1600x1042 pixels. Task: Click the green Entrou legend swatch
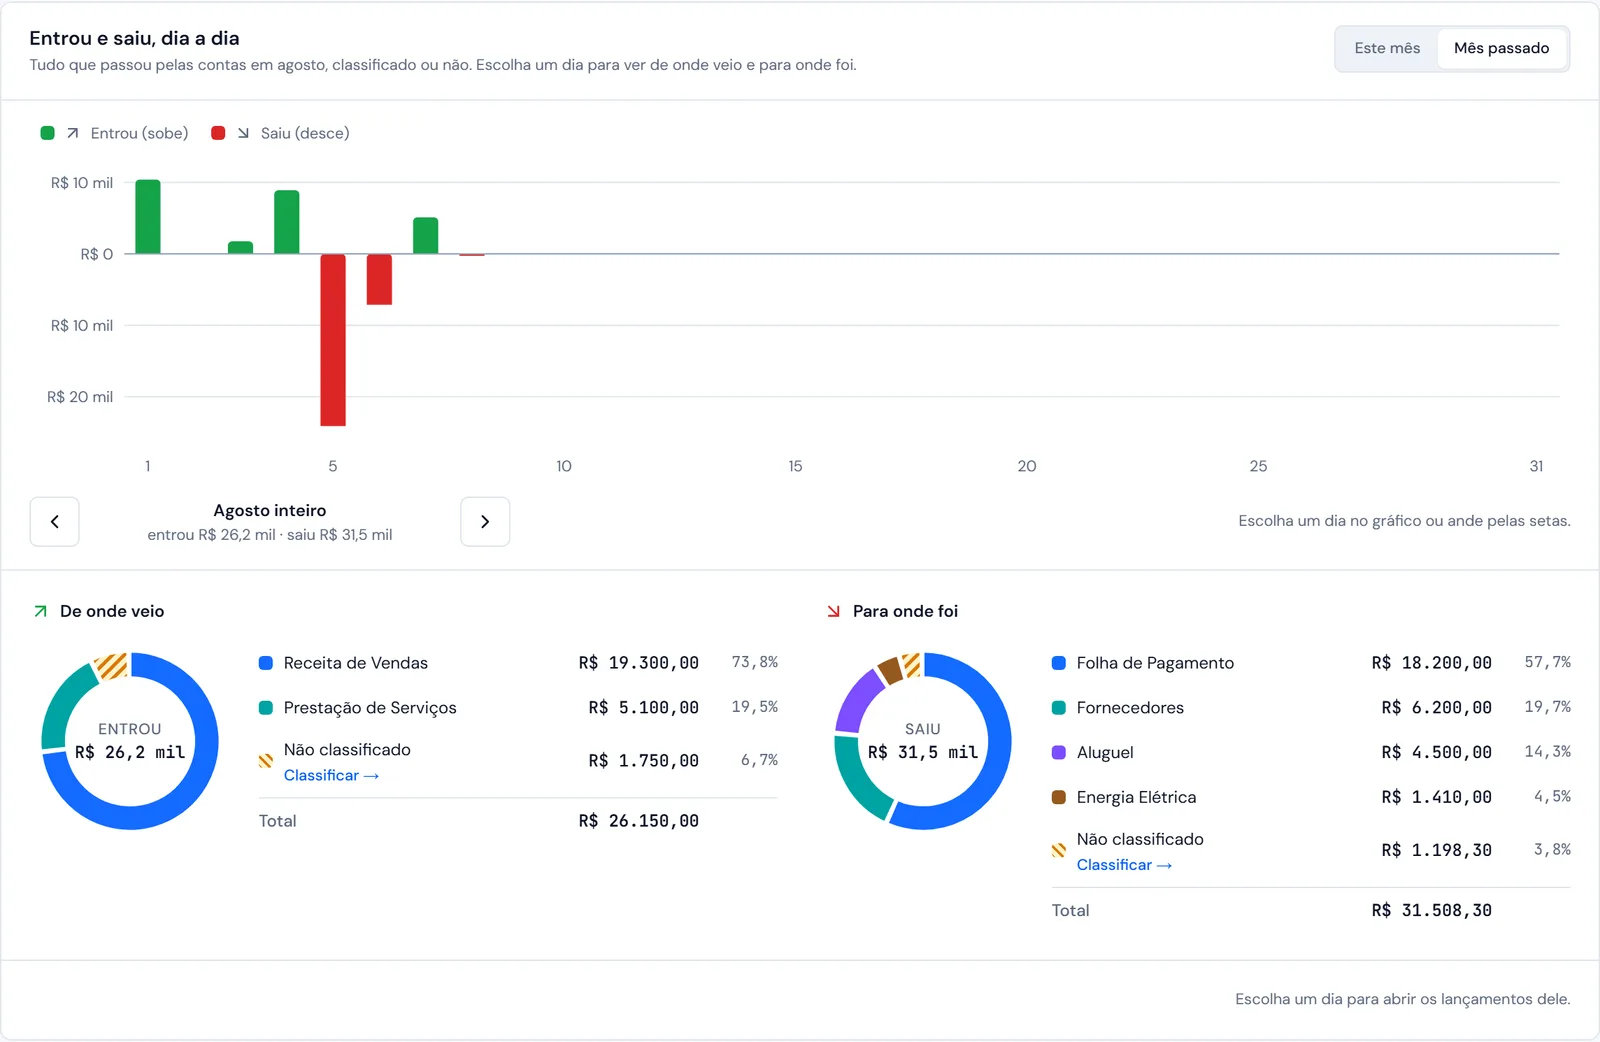pos(47,133)
